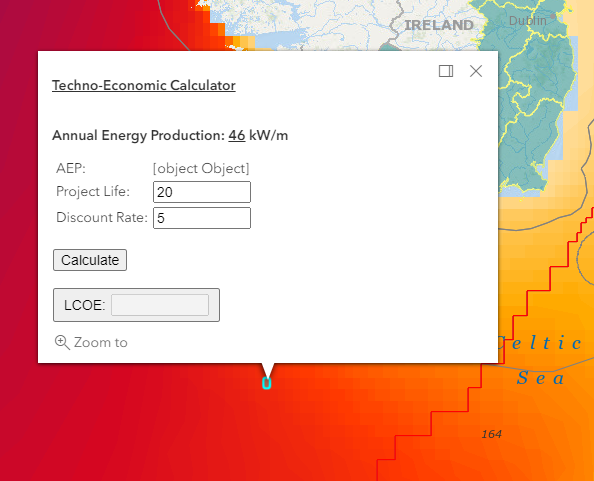This screenshot has width=594, height=481.
Task: Click the Zoom to magnifier icon
Action: click(x=62, y=342)
